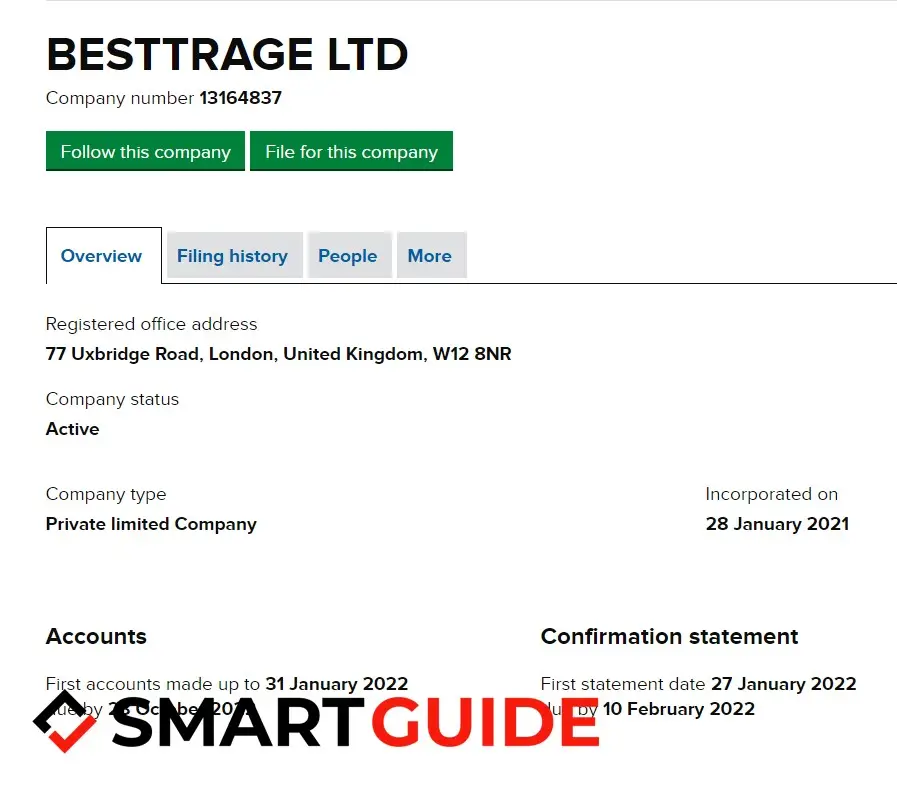Viewport: 897px width, 786px height.
Task: Click the Confirmation statement heading
Action: (669, 637)
